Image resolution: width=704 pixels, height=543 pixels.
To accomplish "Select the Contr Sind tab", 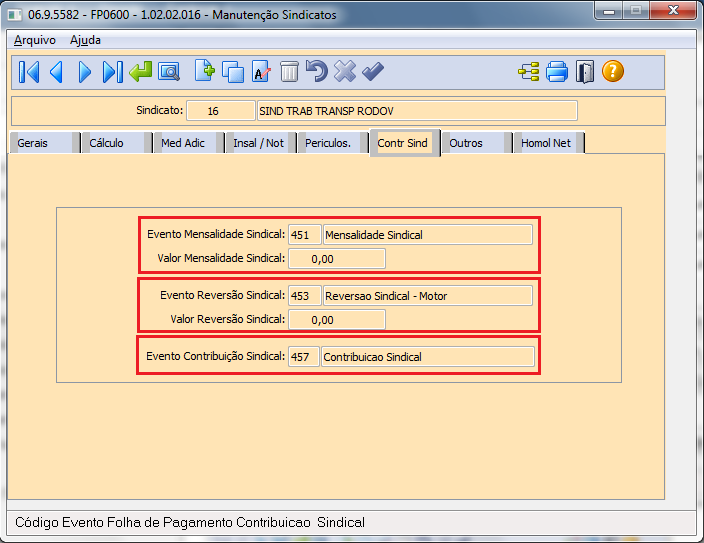I will (405, 143).
